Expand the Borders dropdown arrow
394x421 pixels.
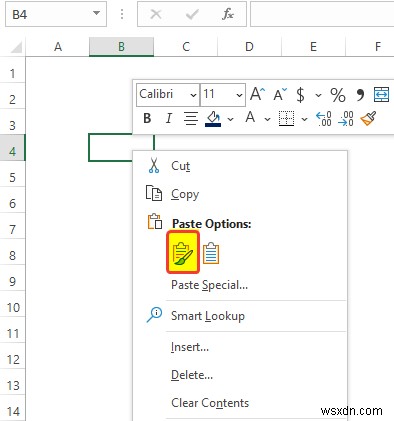(x=304, y=119)
